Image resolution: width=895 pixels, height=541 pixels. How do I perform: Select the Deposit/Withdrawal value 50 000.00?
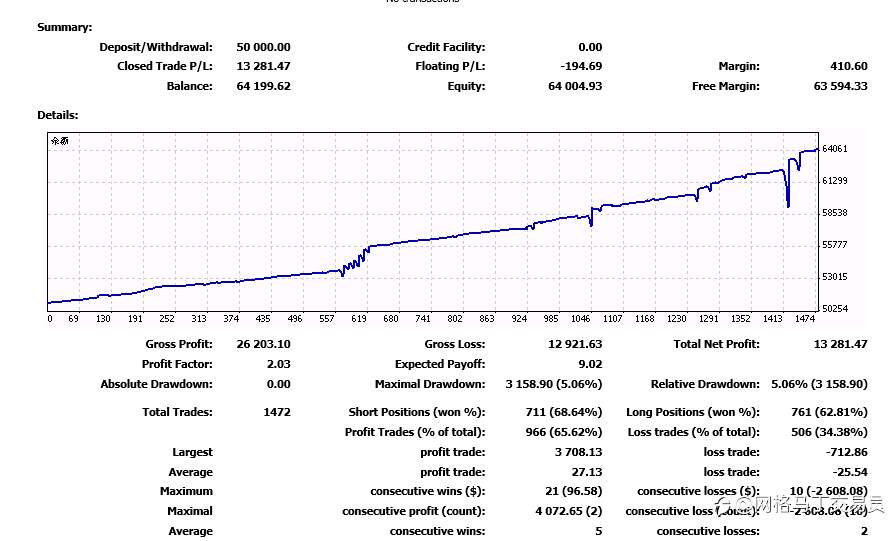tap(263, 47)
